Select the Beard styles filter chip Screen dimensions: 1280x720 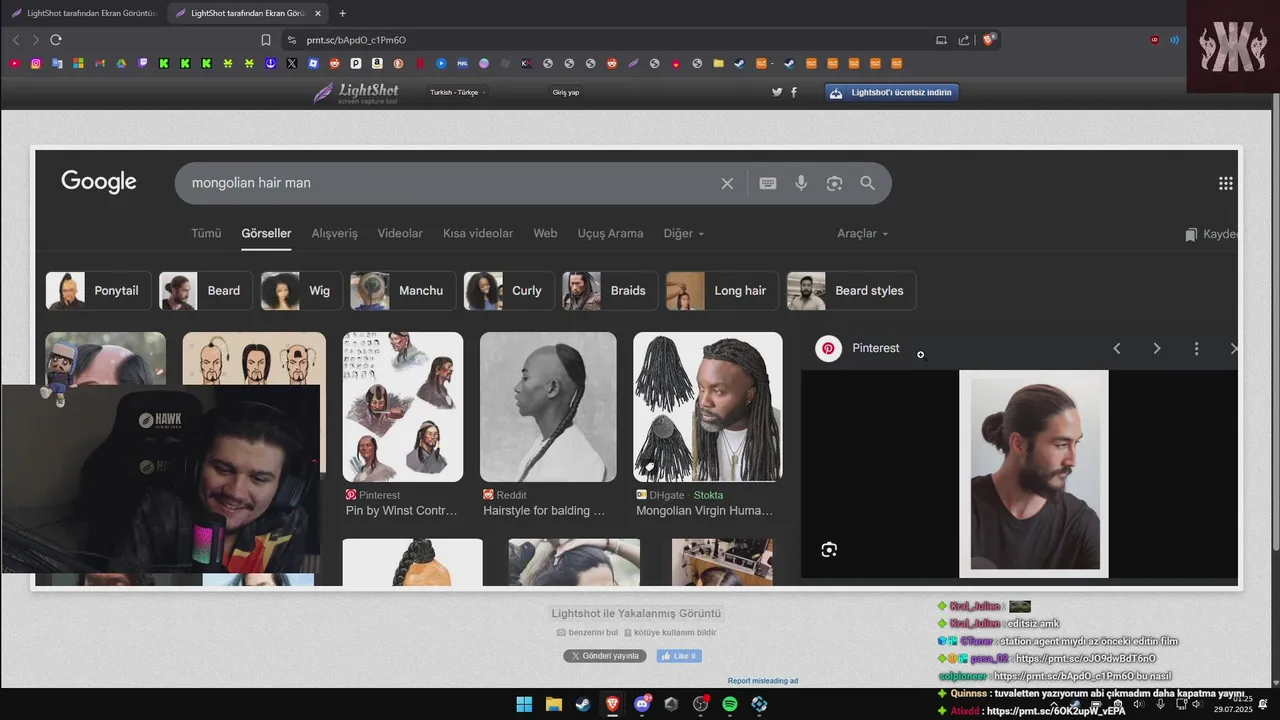851,291
